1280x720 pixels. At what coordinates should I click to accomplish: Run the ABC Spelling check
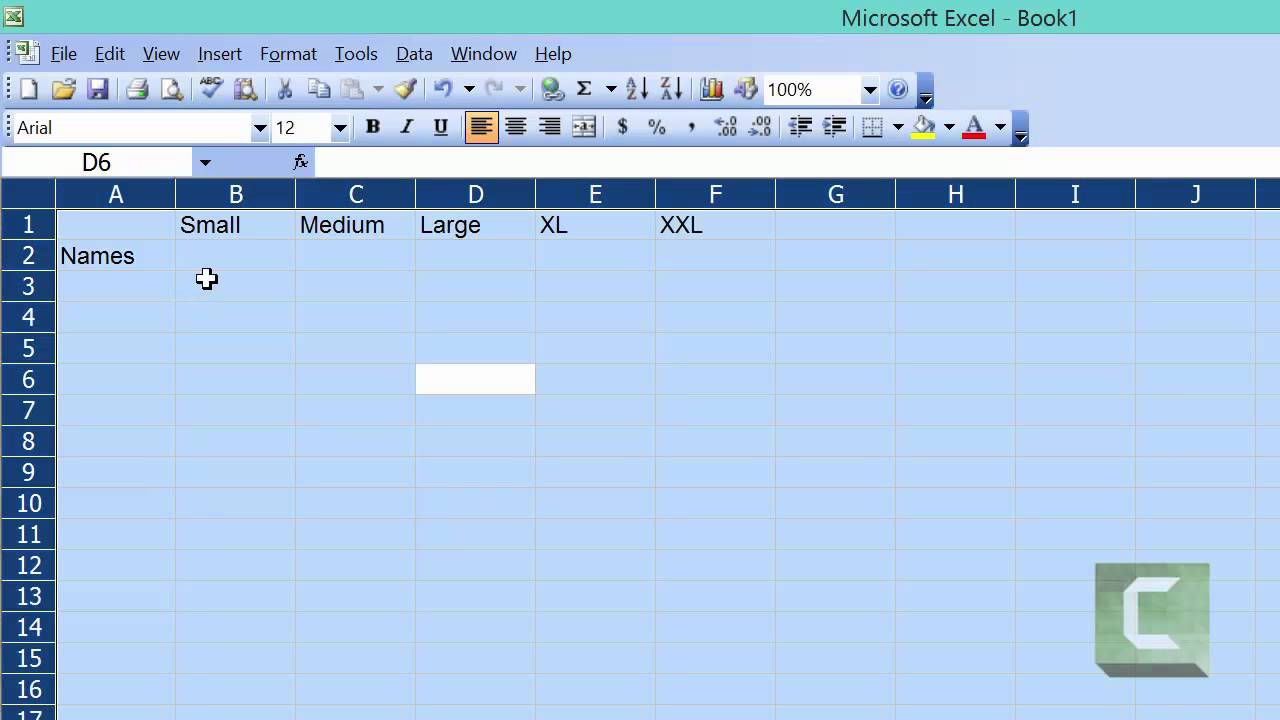click(x=211, y=89)
